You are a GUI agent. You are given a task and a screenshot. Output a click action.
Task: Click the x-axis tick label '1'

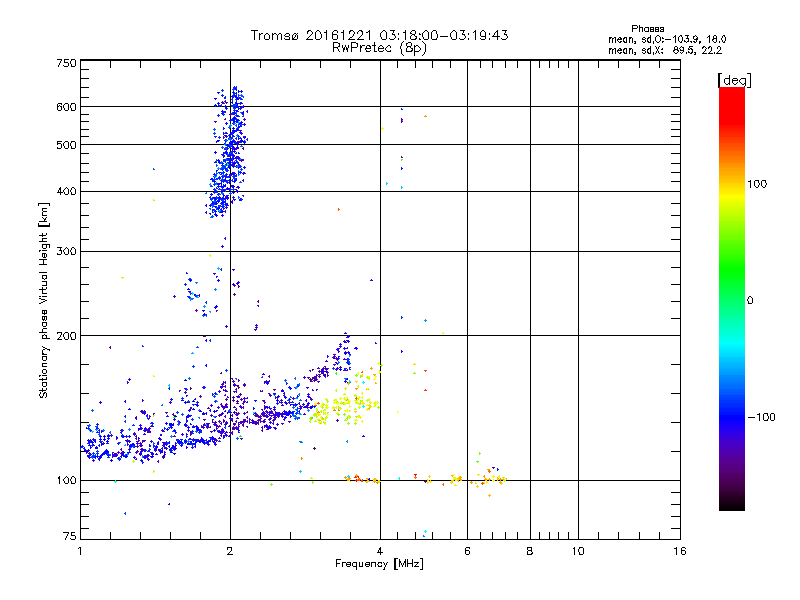[80, 551]
